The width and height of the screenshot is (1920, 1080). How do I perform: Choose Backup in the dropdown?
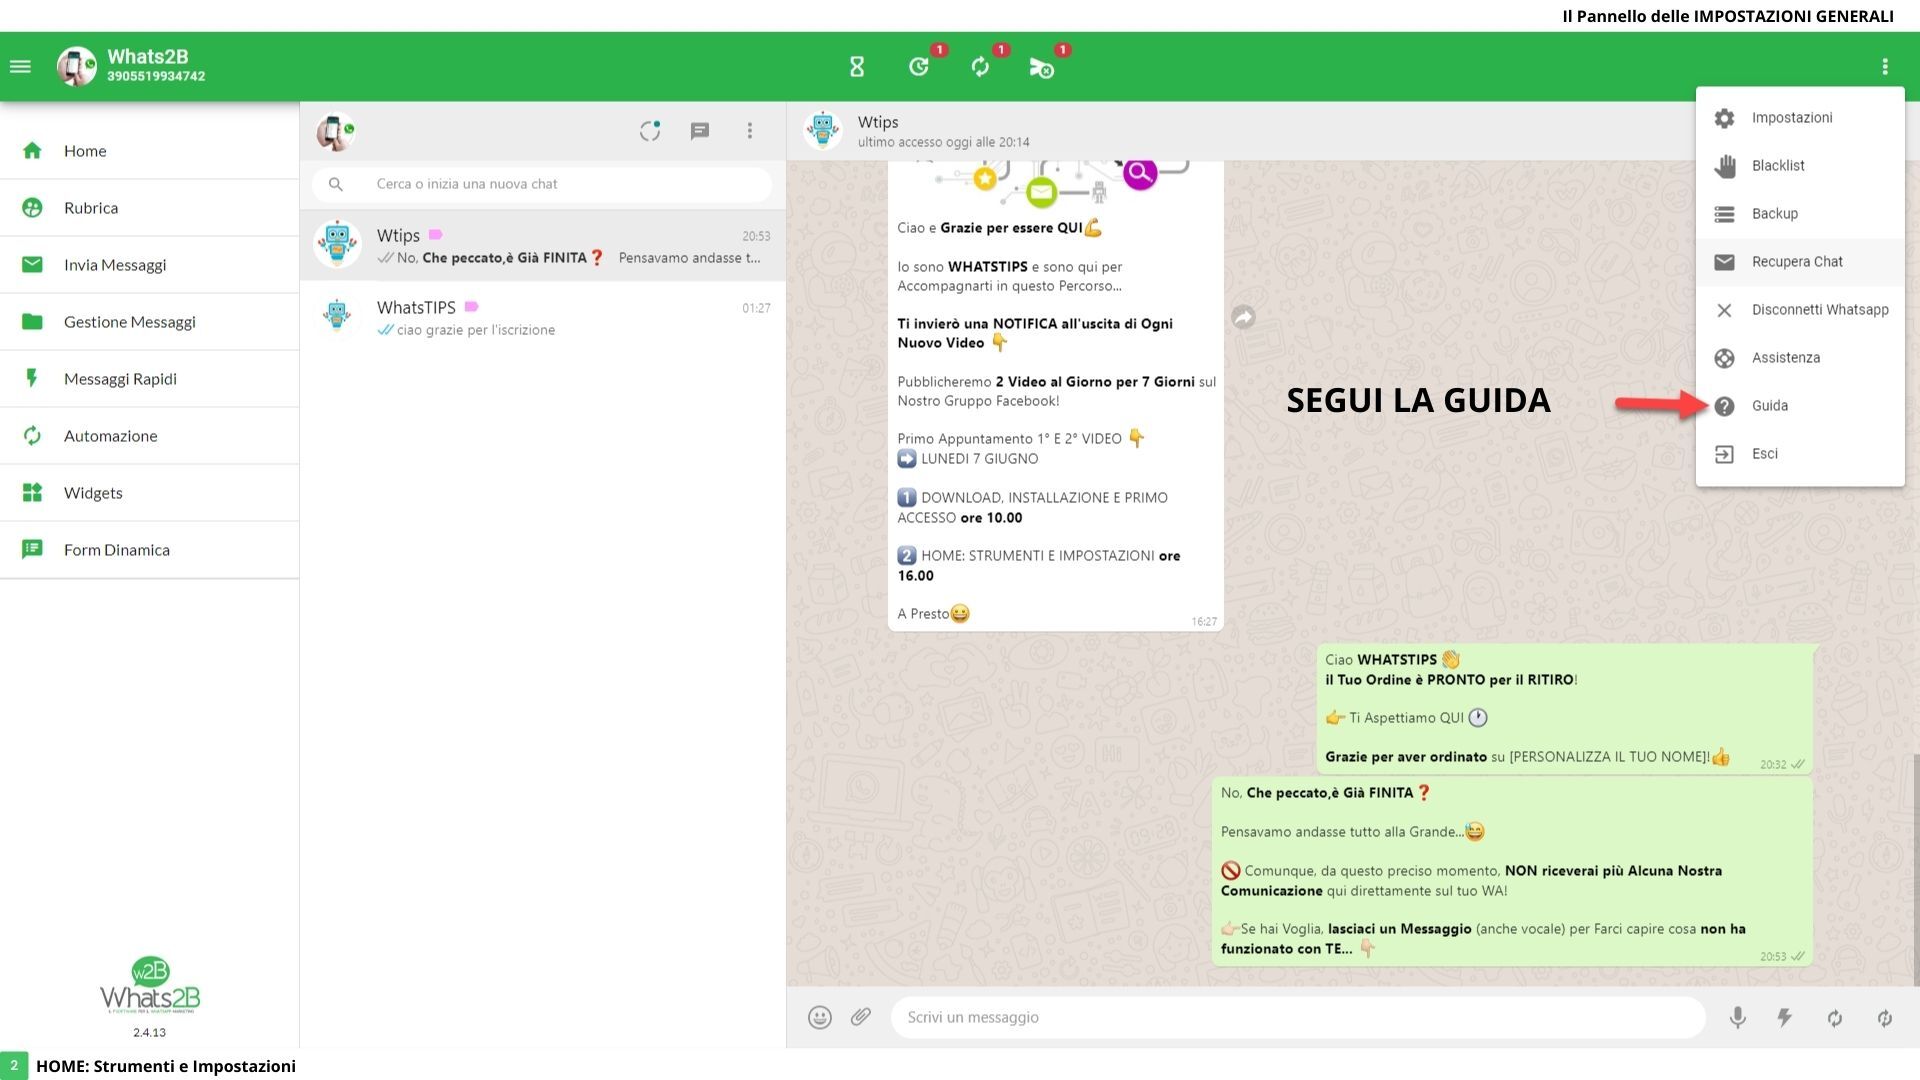[x=1800, y=214]
